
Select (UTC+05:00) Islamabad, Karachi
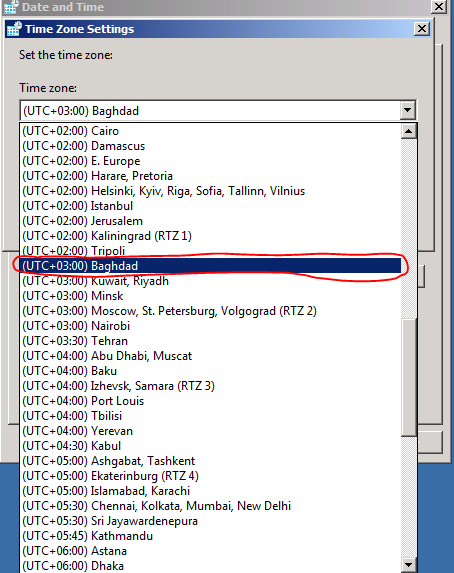(x=211, y=490)
